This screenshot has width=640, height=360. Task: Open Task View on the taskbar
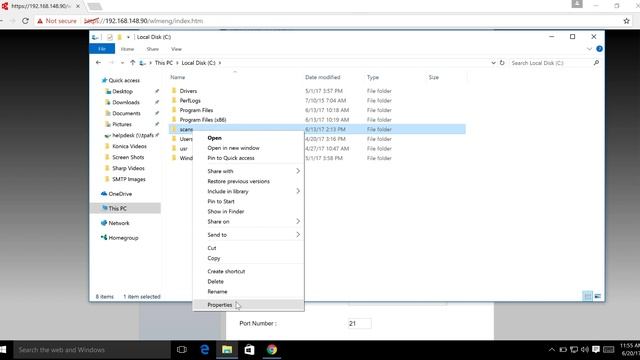(182, 350)
